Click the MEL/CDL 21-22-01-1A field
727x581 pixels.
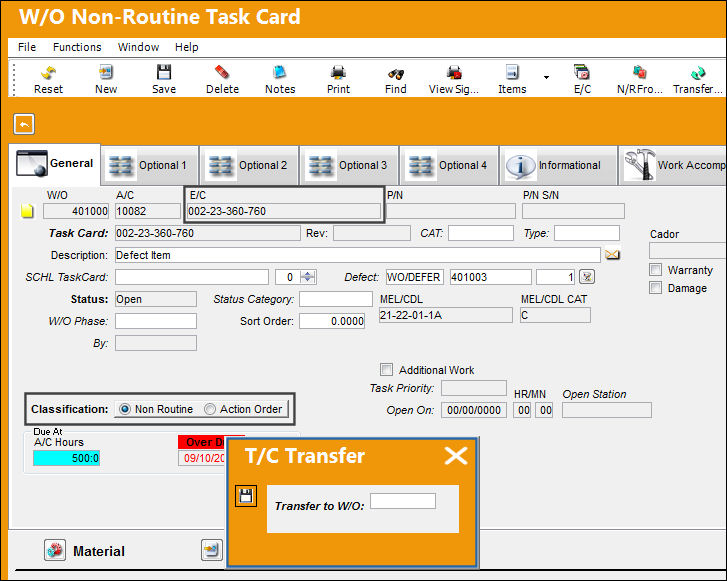coord(446,315)
